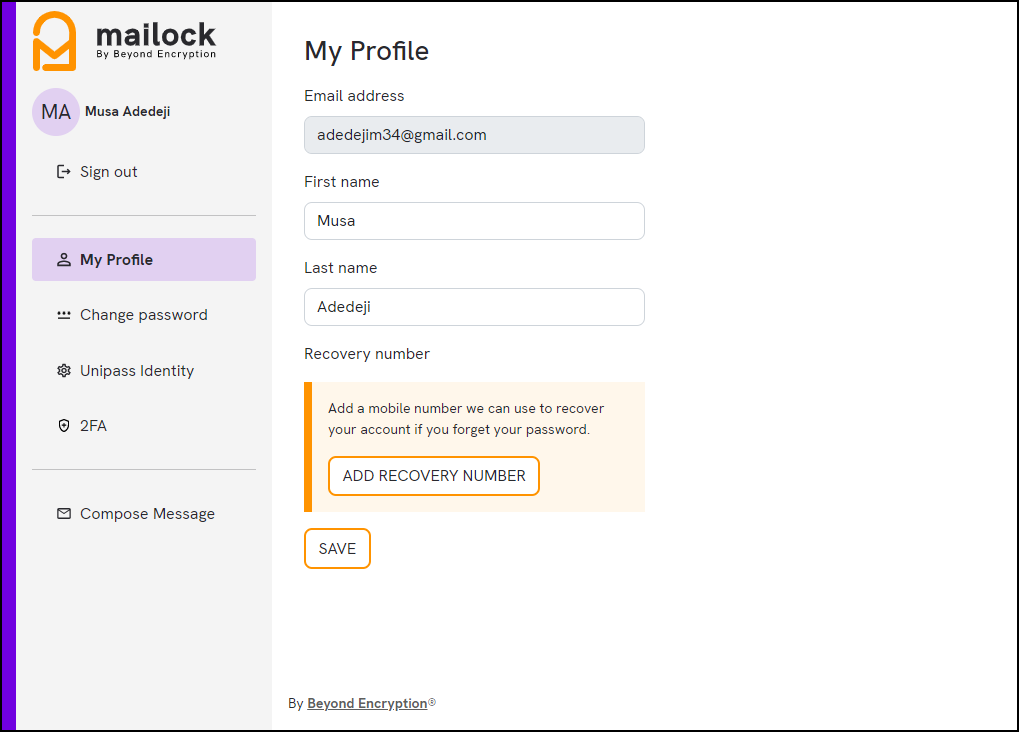Click inside the First name field
This screenshot has height=732, width=1019.
point(473,221)
